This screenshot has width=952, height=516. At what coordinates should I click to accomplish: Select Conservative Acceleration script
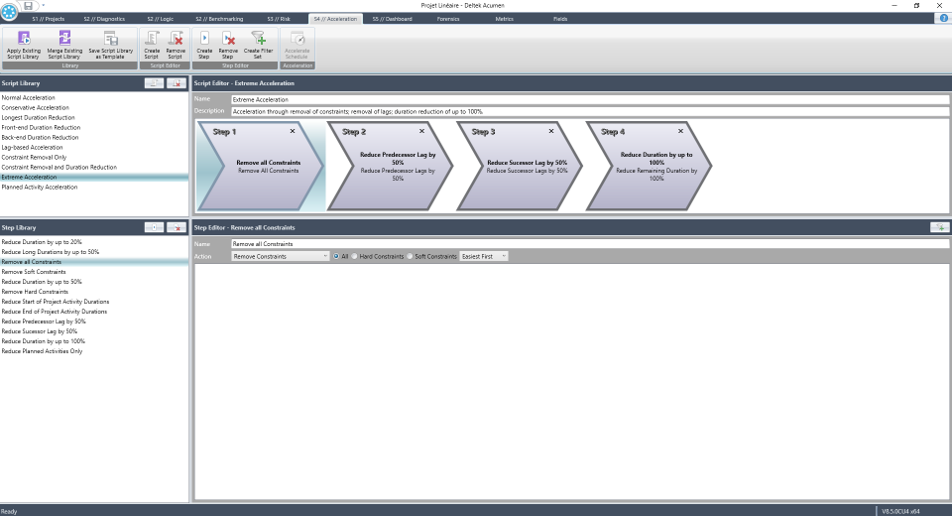point(94,107)
